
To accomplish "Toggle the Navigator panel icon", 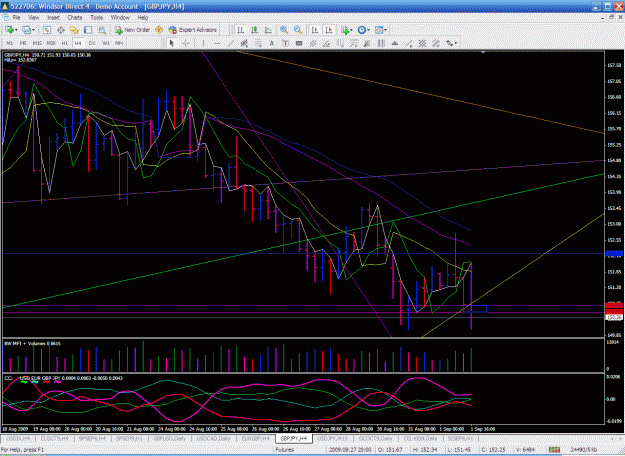I will click(x=74, y=30).
